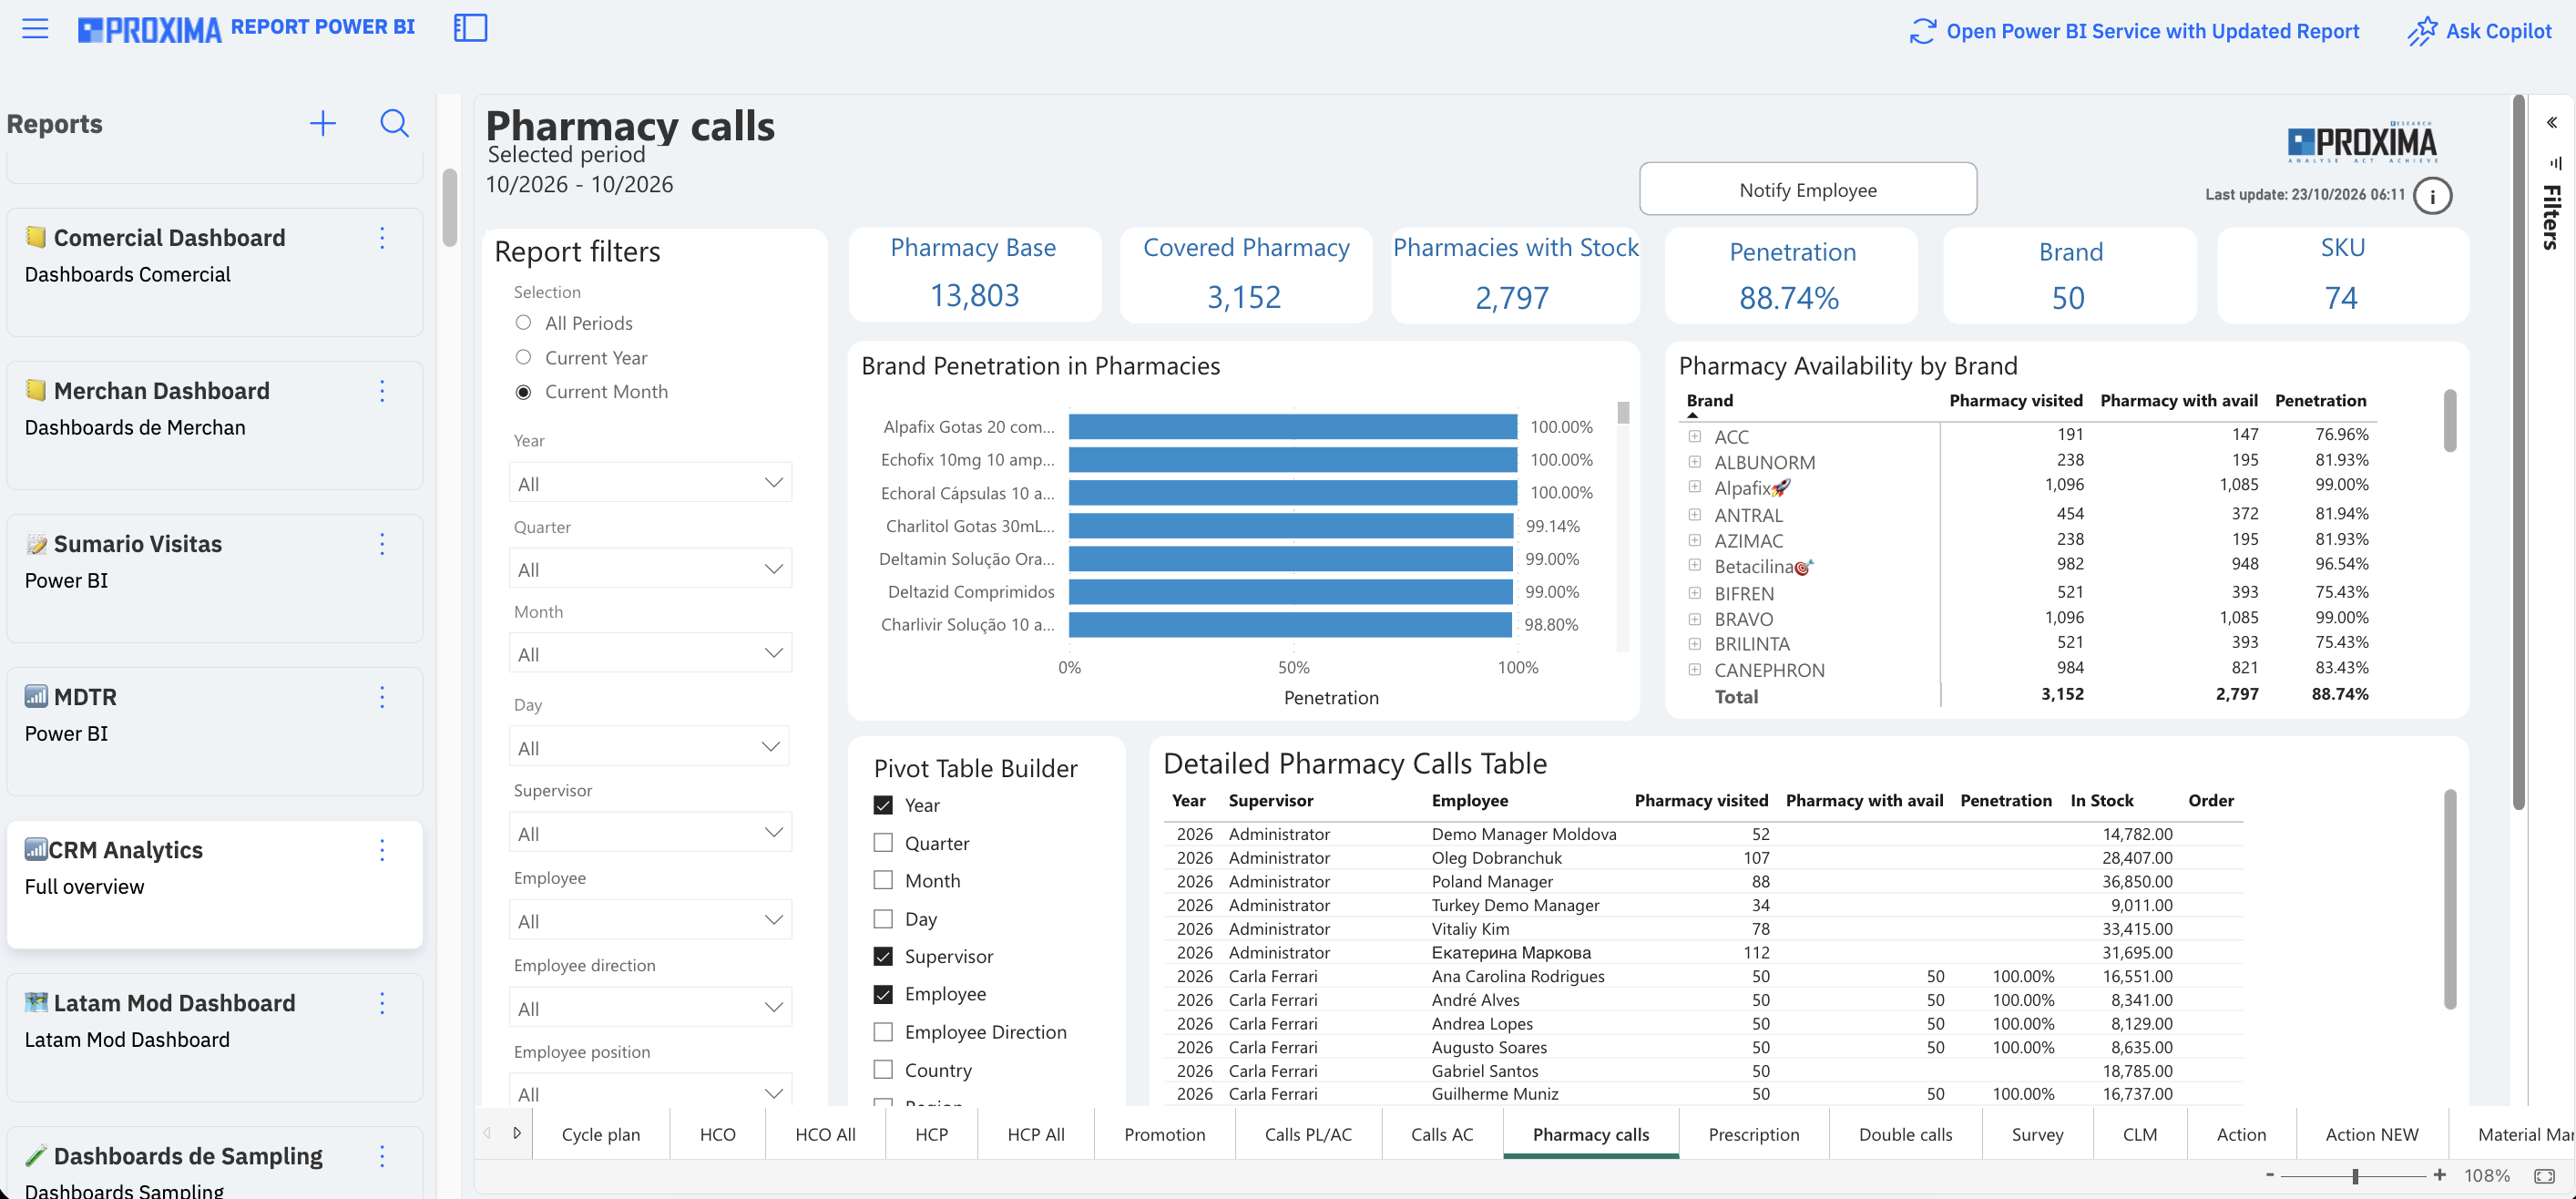Select the All Periods radio option
Viewport: 2576px width, 1199px height.
pyautogui.click(x=523, y=322)
